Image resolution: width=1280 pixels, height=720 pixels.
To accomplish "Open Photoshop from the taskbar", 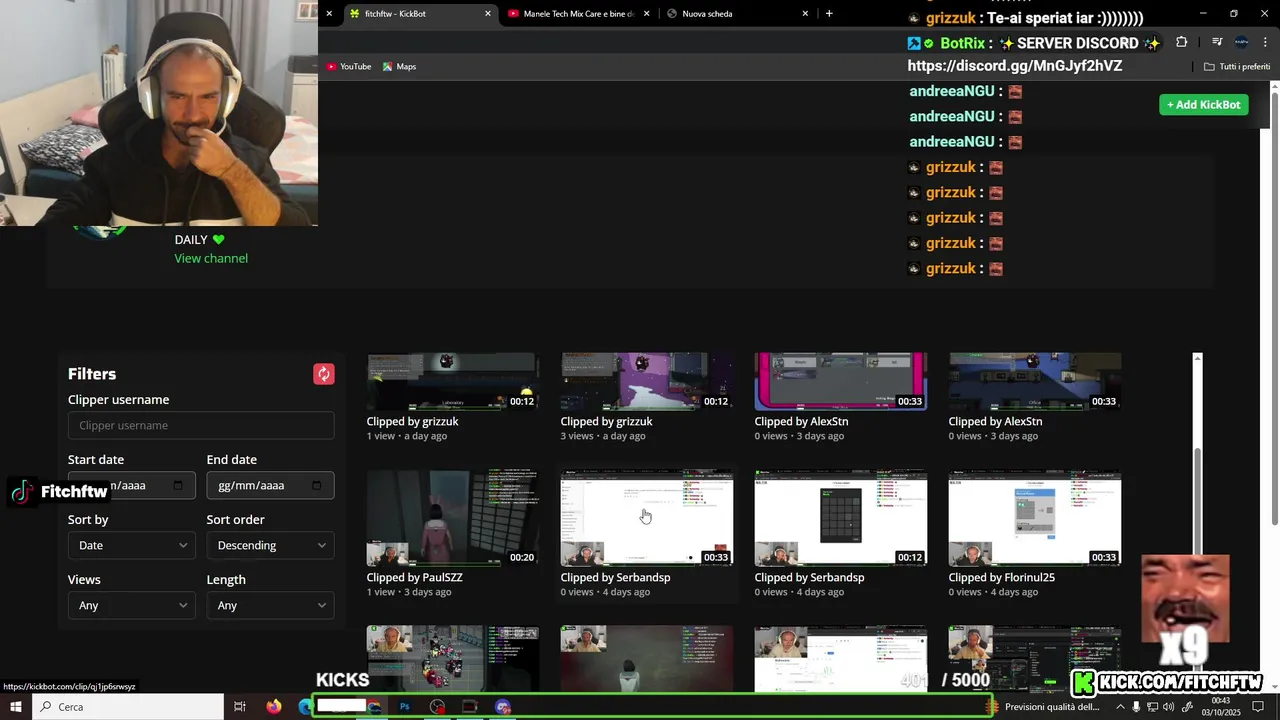I will [x=405, y=707].
